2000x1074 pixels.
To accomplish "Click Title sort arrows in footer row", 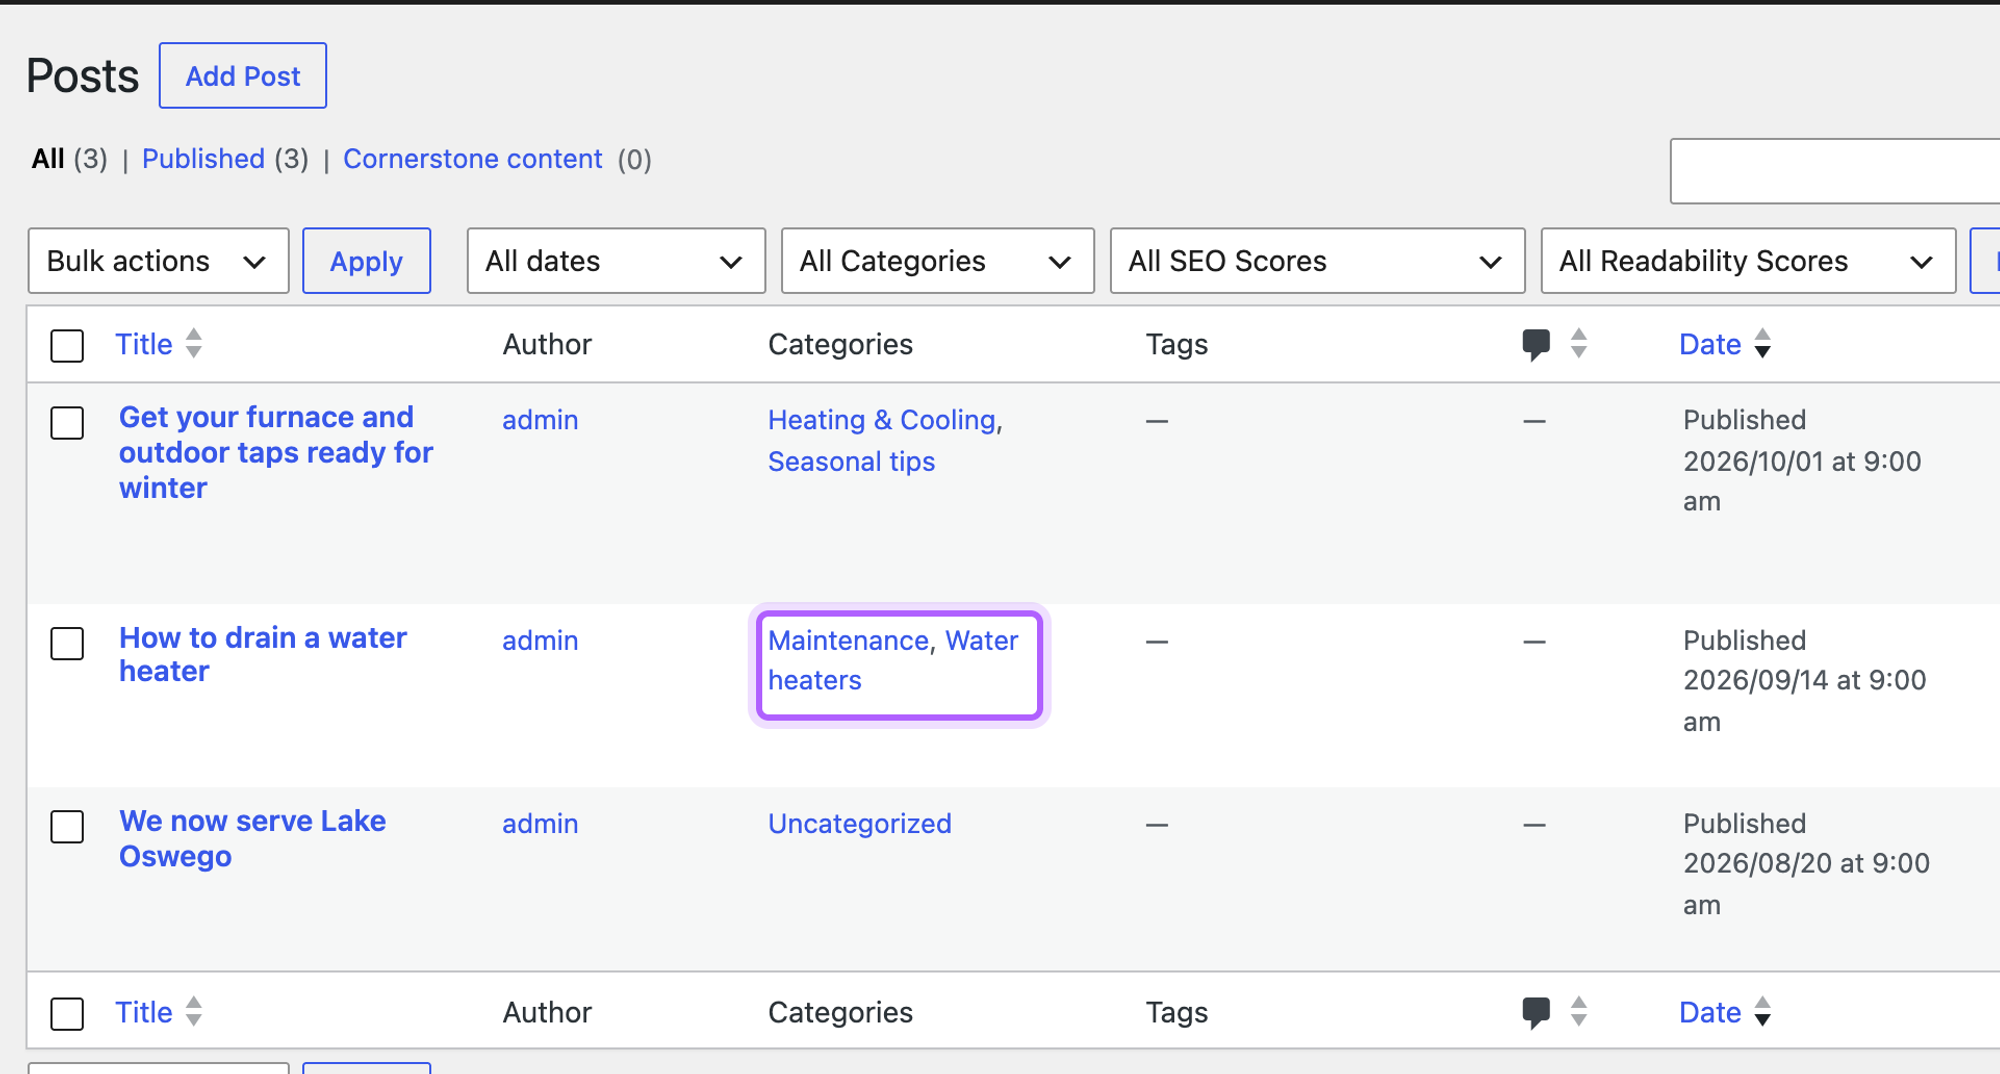I will (194, 1012).
